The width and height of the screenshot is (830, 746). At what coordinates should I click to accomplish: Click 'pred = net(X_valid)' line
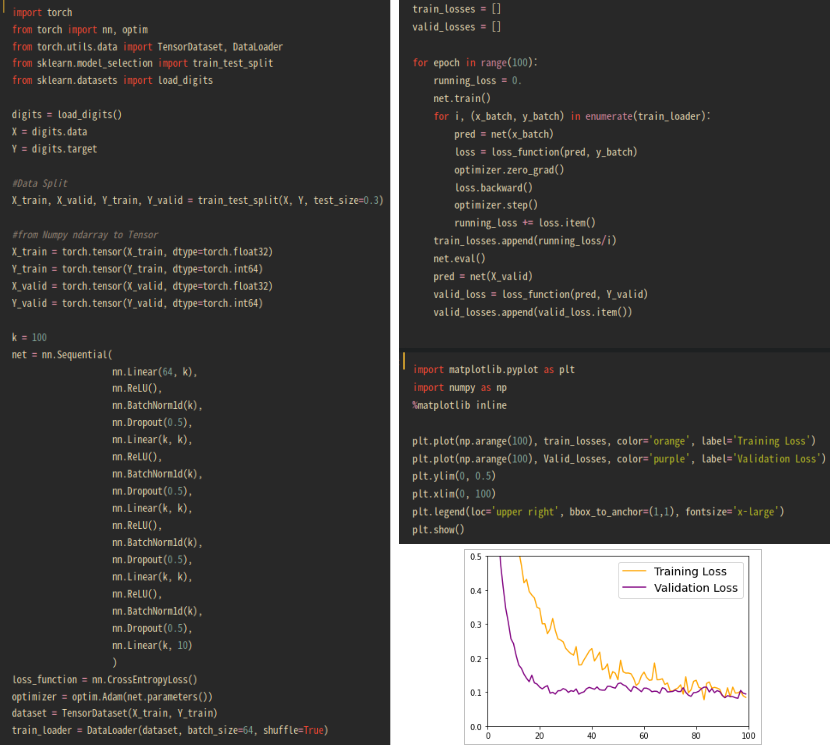(483, 276)
